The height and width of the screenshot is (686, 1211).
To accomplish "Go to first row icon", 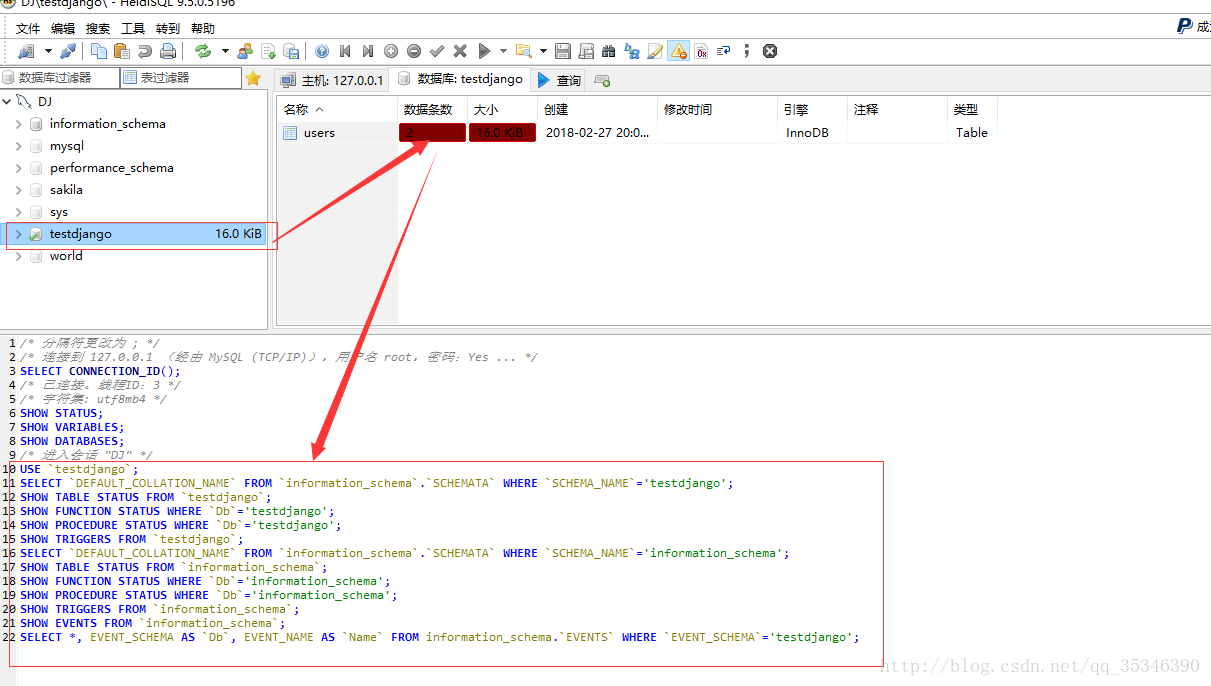I will pyautogui.click(x=345, y=51).
